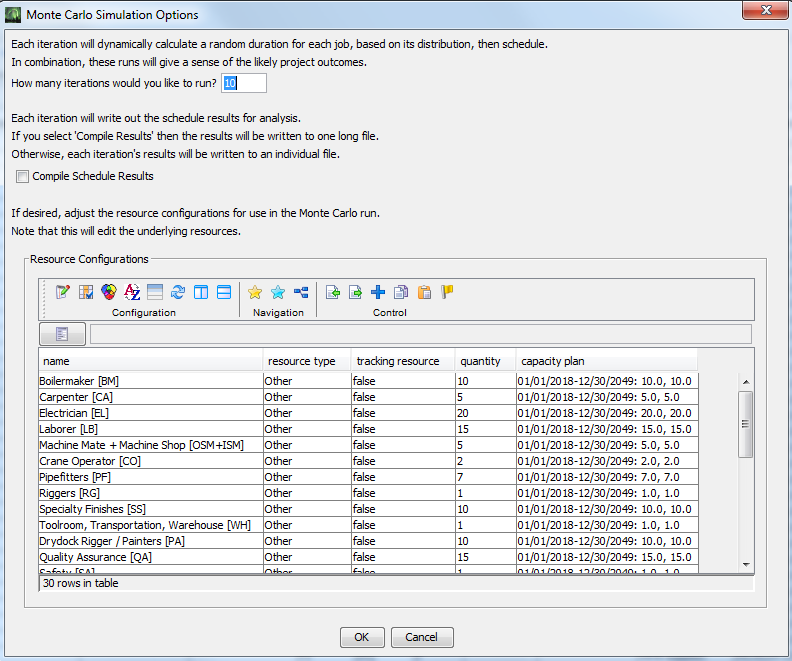The image size is (792, 661).
Task: Select Drydock Rigger / Painters [PA] row
Action: click(369, 541)
